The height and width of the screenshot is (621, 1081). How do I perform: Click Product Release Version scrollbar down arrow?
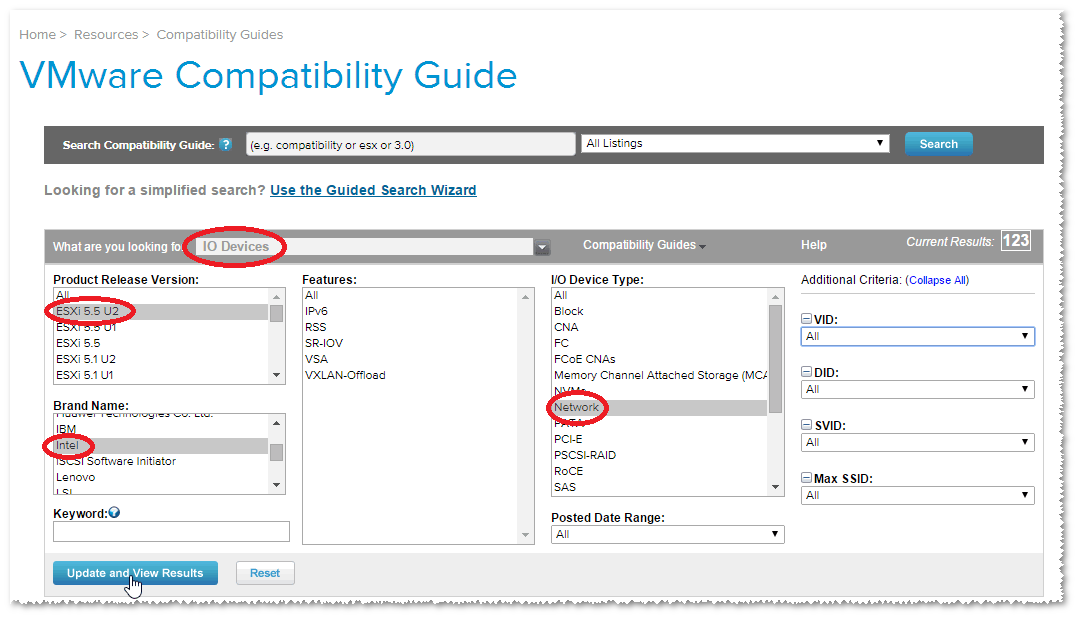(276, 376)
